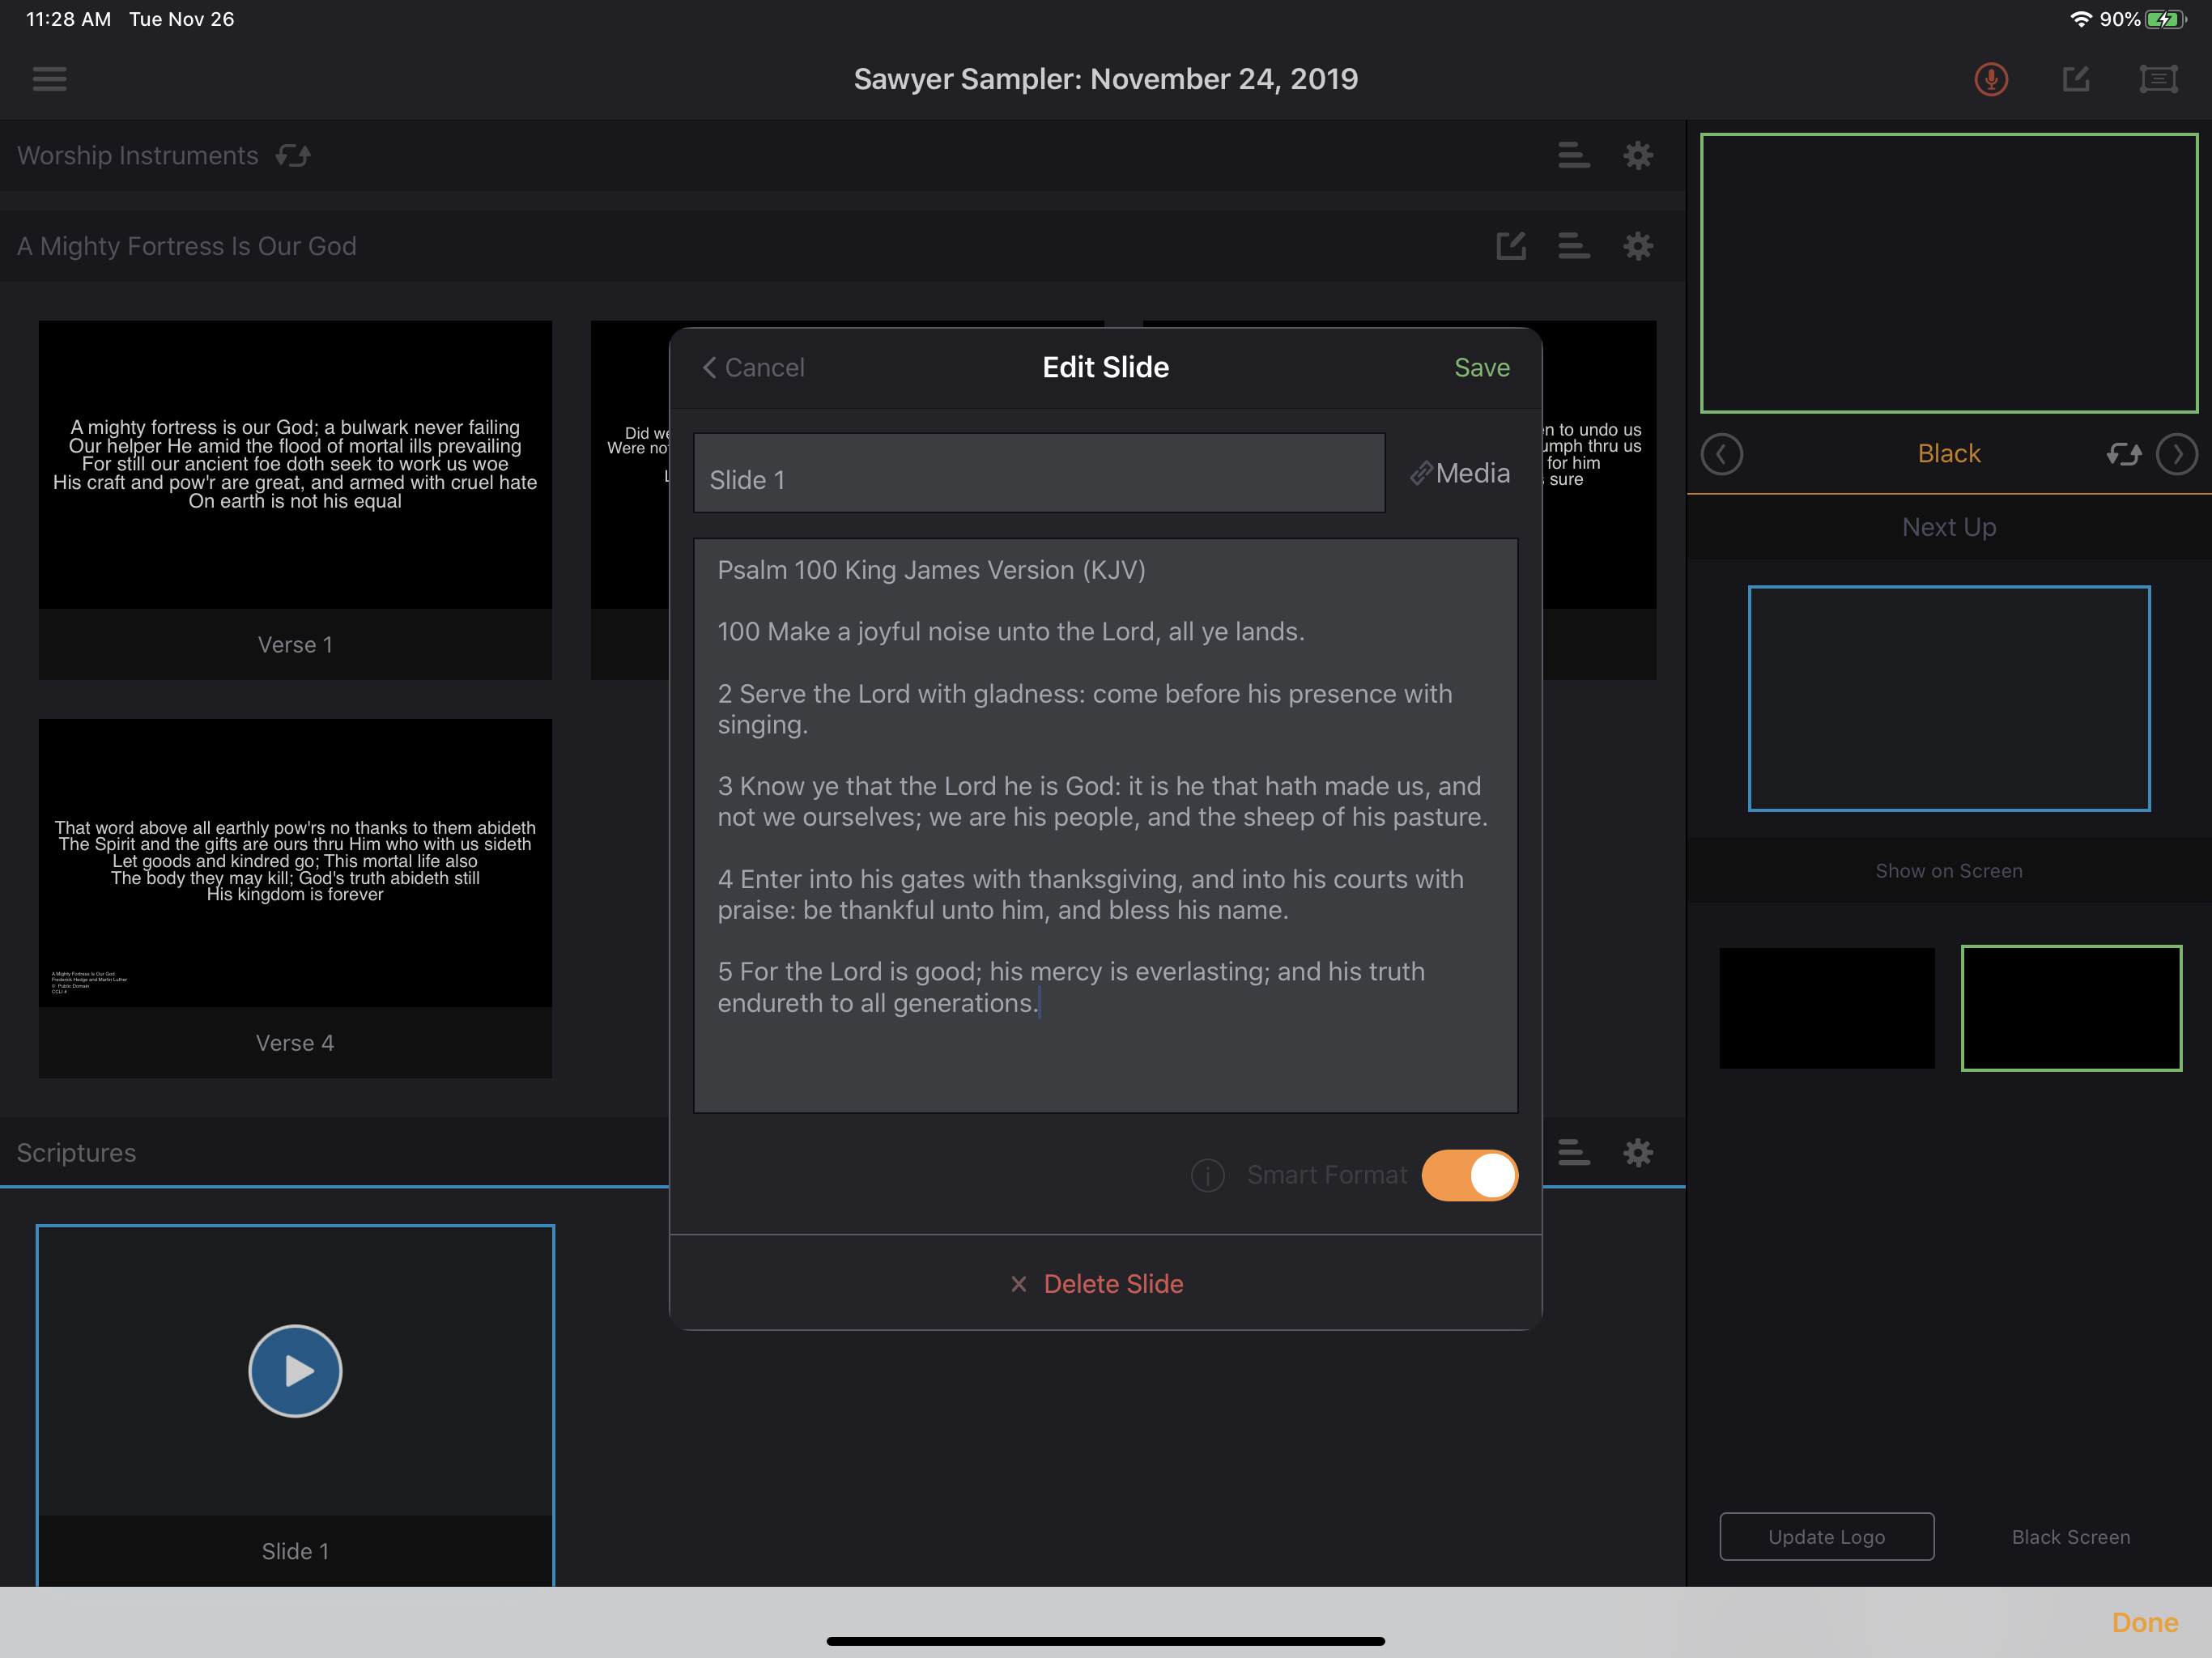Viewport: 2212px width, 1658px height.
Task: Advance with the next slide arrow
Action: click(2176, 454)
